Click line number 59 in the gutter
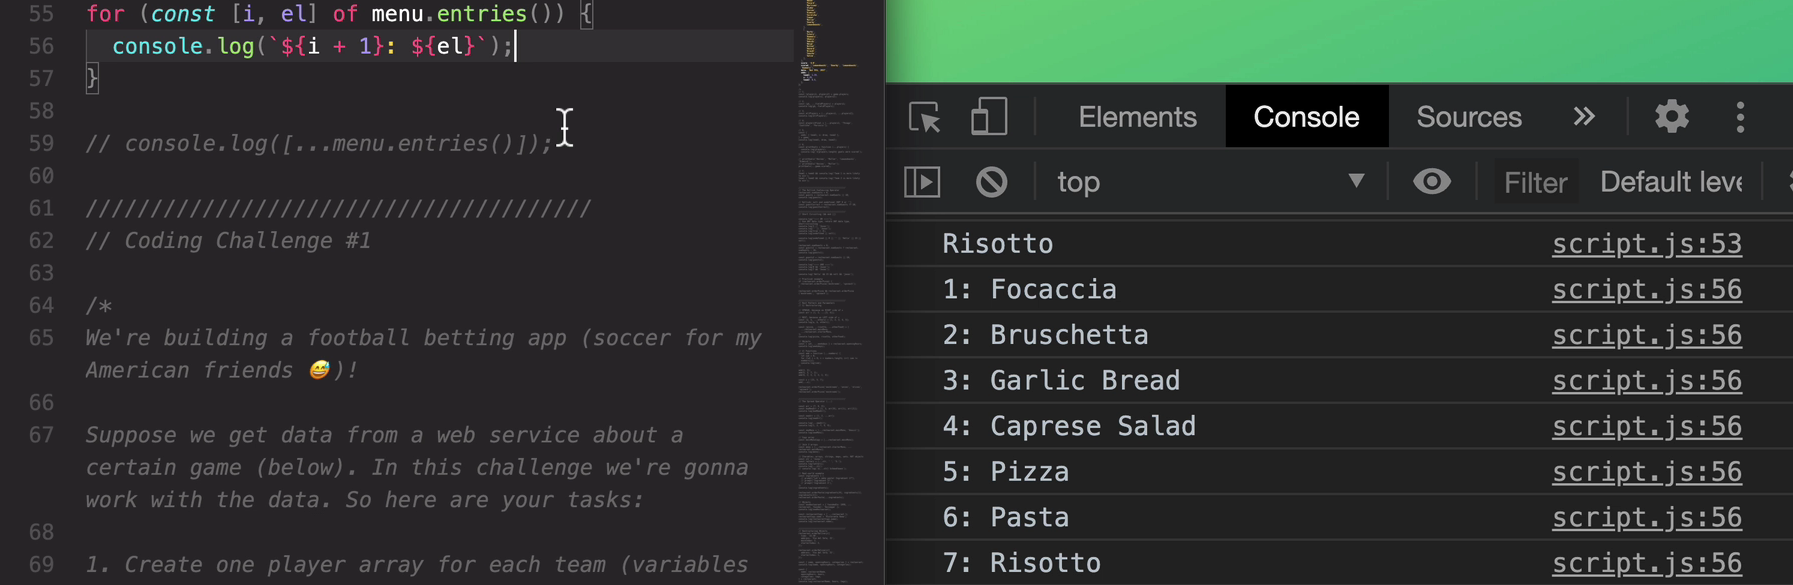Viewport: 1793px width, 585px height. 41,144
